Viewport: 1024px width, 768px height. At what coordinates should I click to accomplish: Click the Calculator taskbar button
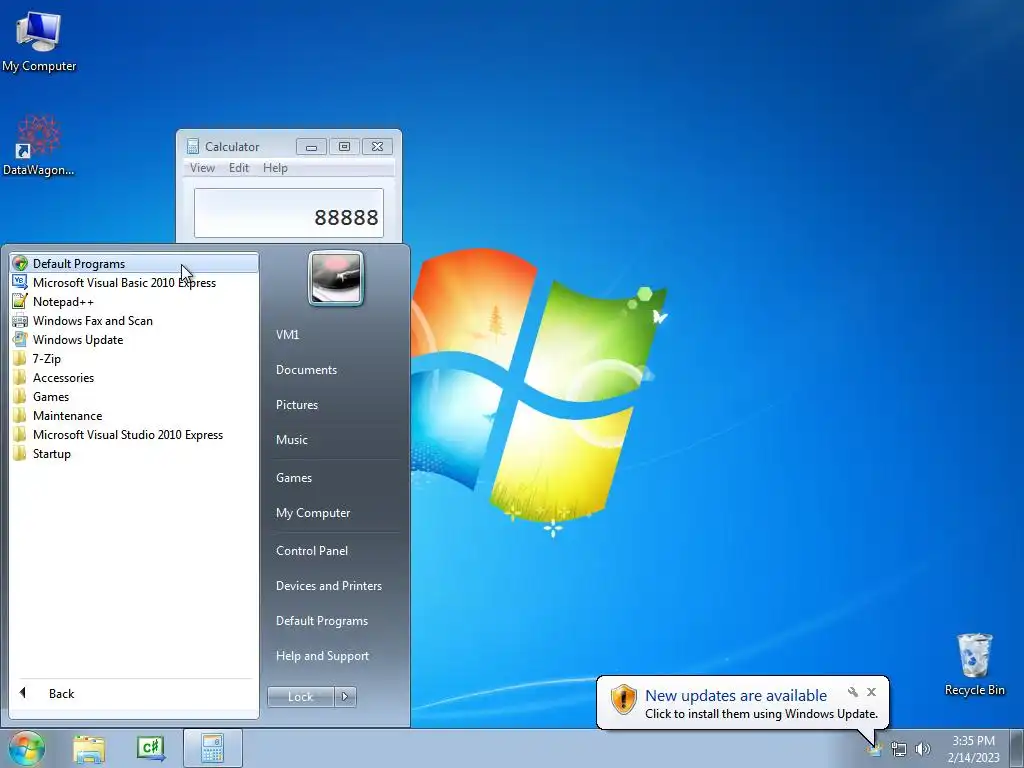point(213,748)
